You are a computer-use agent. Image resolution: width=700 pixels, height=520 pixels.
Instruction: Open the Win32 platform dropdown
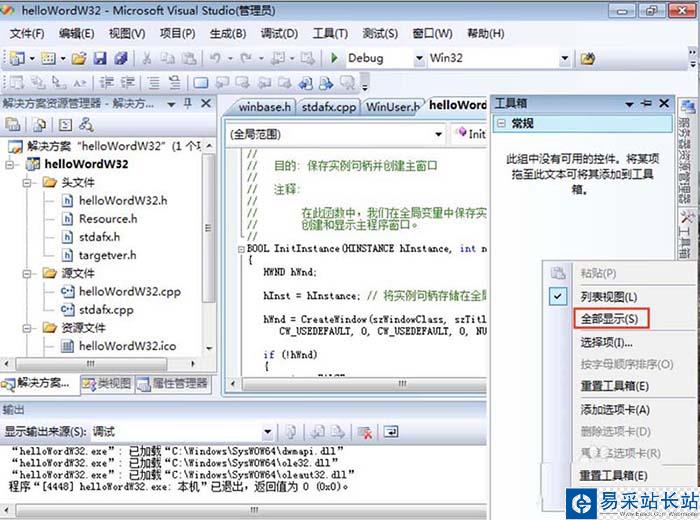click(x=565, y=58)
